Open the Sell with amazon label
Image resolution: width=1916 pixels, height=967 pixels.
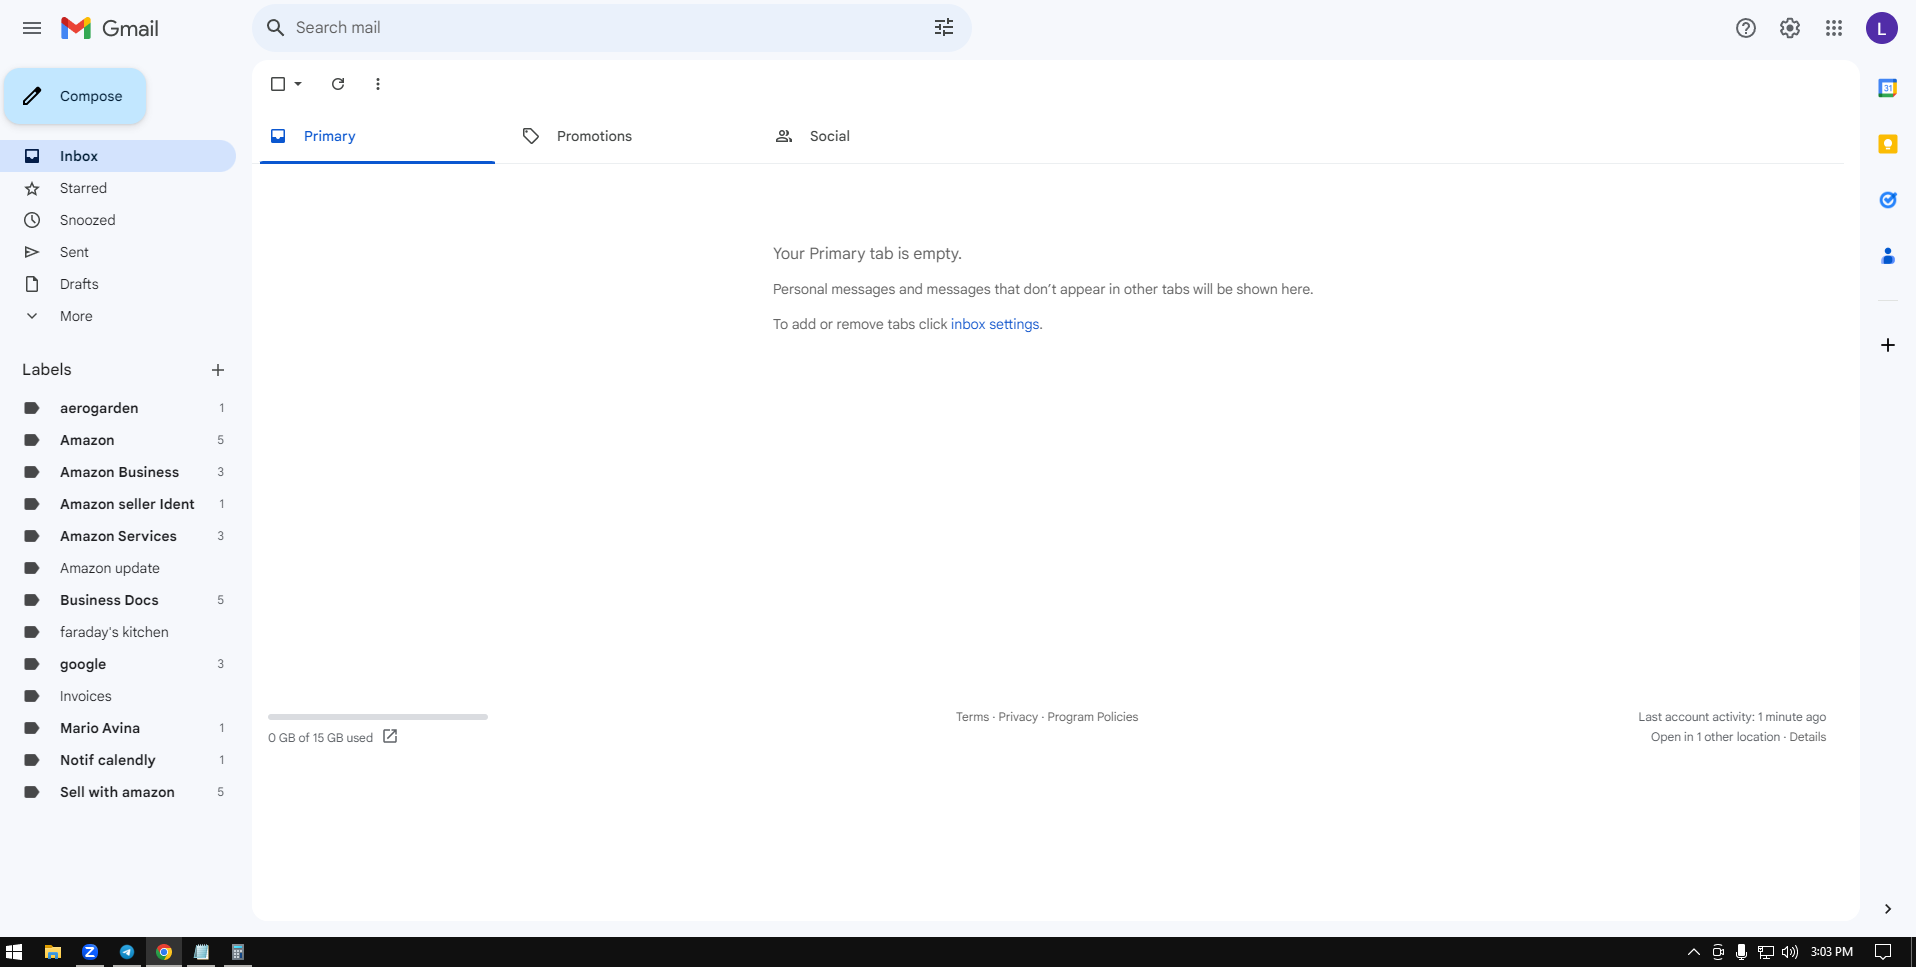(118, 792)
